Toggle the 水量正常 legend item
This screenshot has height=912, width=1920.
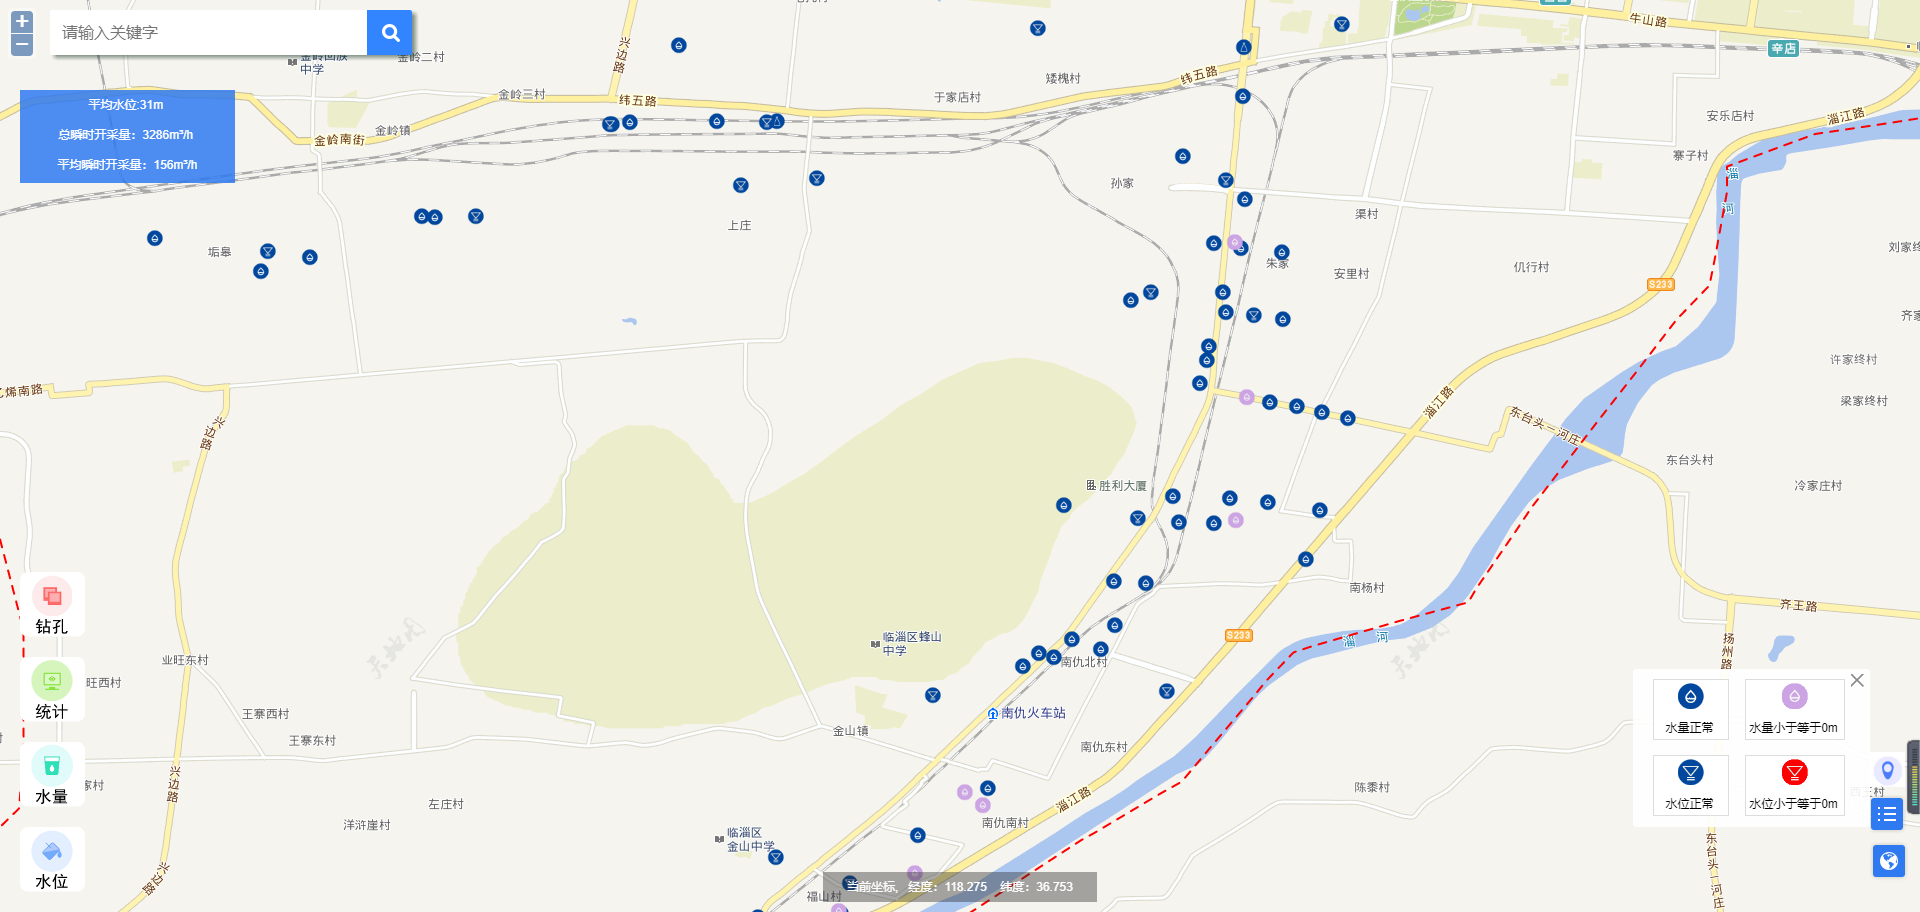point(1690,708)
